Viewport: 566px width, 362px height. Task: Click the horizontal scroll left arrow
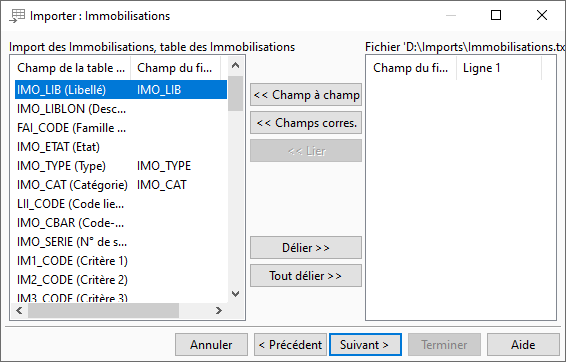tap(19, 310)
